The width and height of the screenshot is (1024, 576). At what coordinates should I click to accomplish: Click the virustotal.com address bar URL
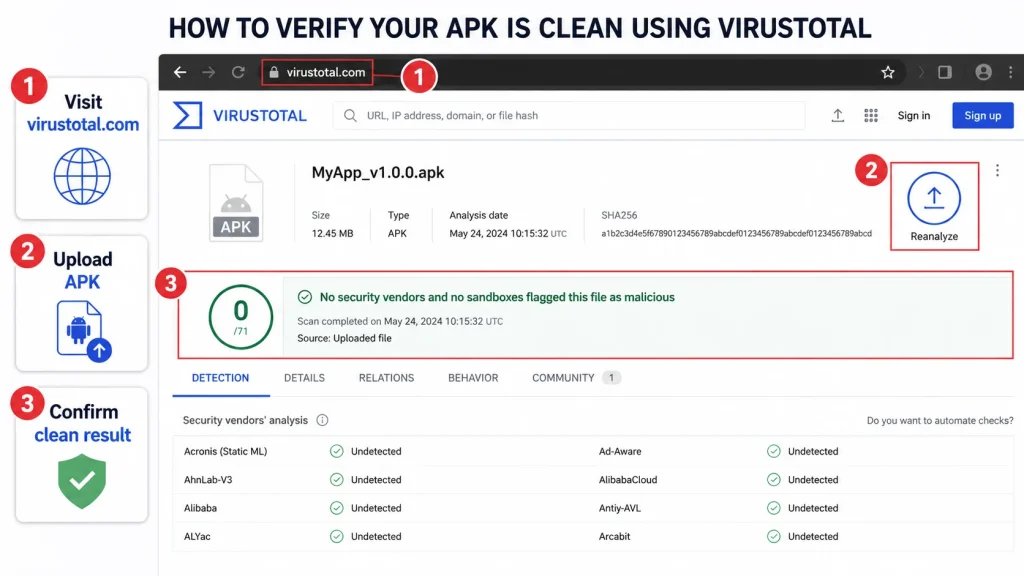(x=326, y=72)
